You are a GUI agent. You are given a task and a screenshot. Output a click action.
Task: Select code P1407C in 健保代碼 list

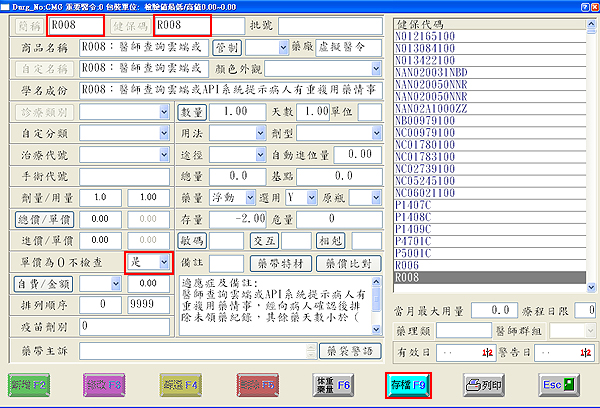coord(412,216)
